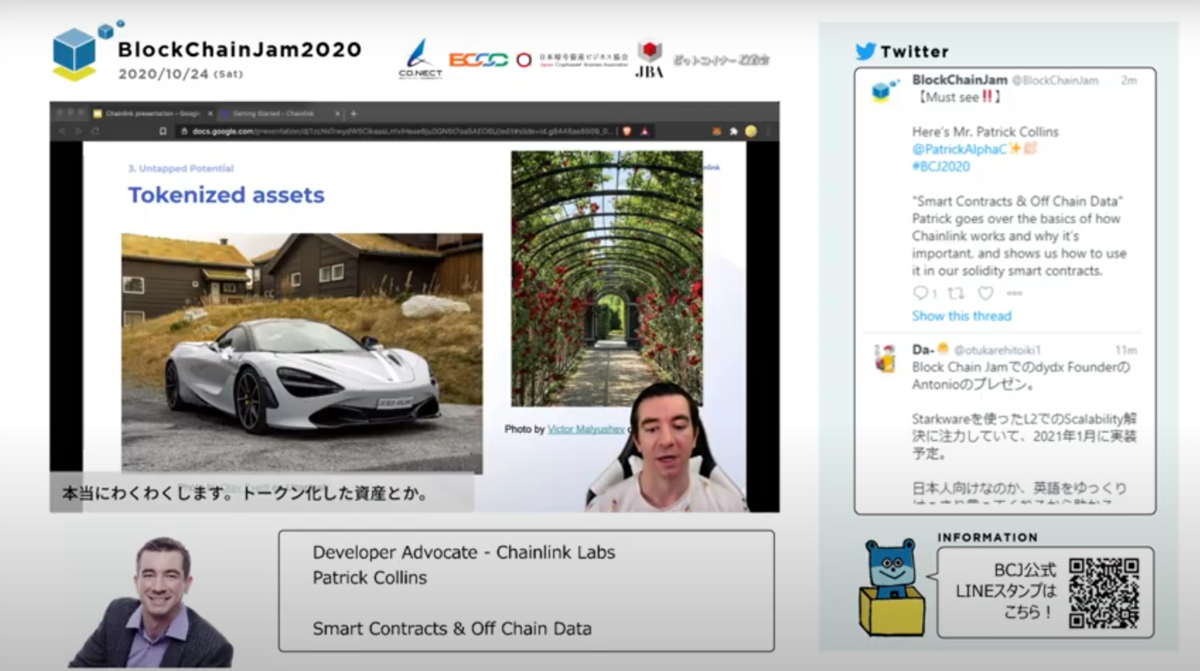Viewport: 1200px width, 671px height.
Task: Click the round browser profile avatar
Action: pyautogui.click(x=751, y=131)
